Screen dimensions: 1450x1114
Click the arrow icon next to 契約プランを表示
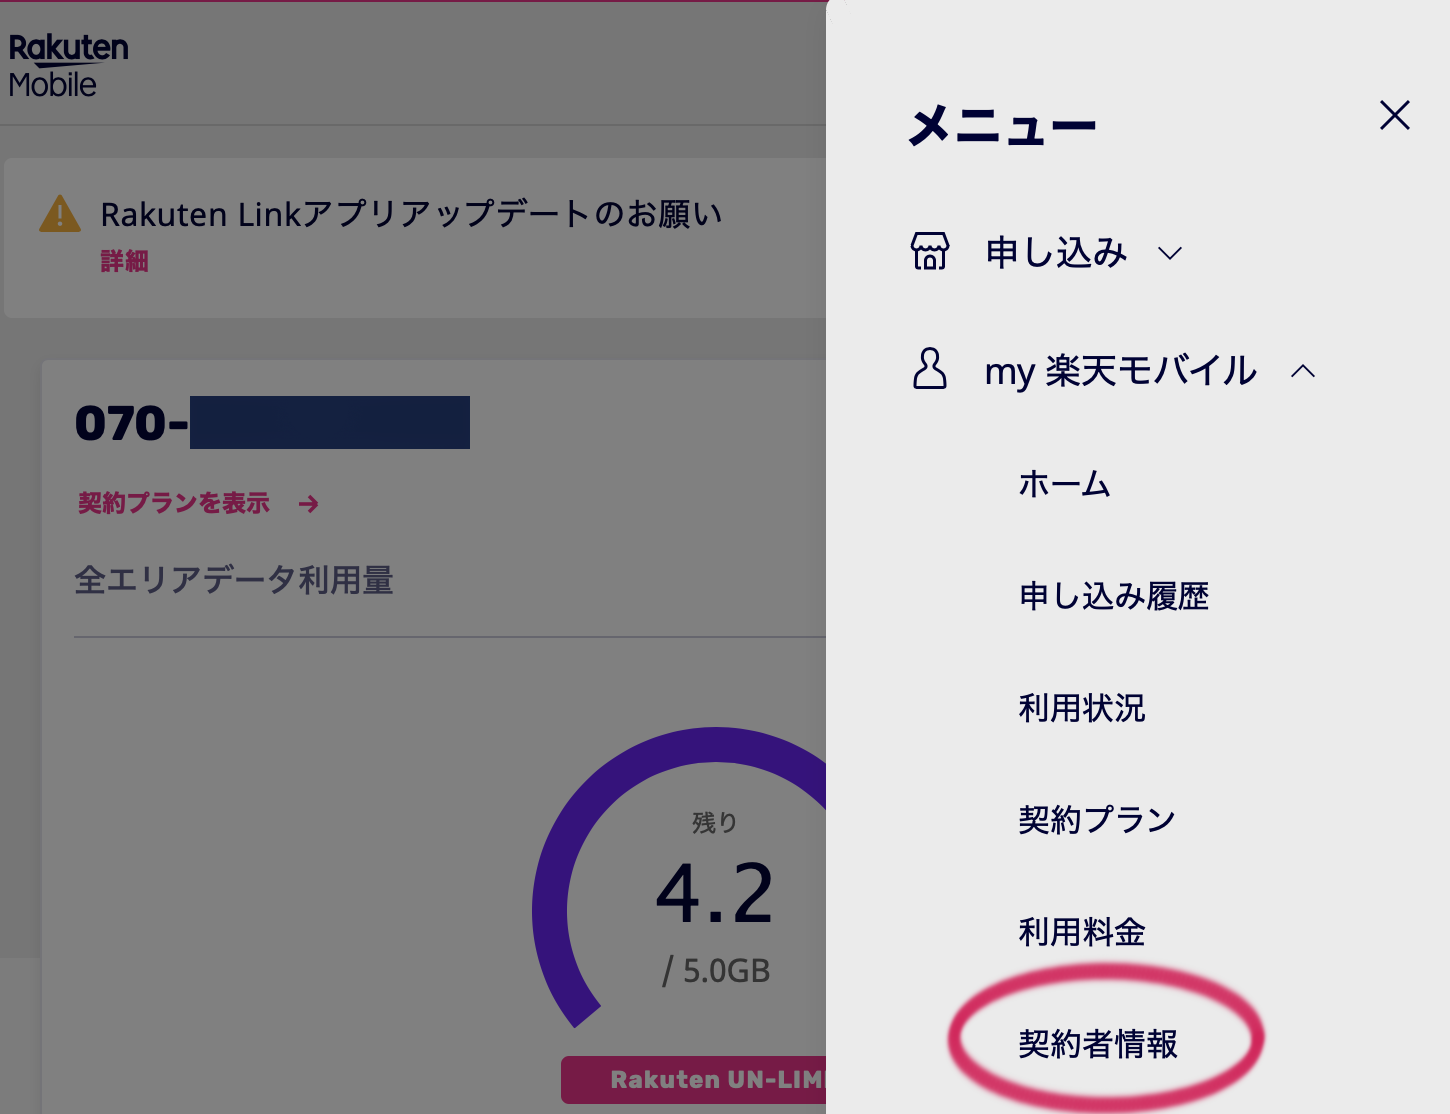coord(308,504)
